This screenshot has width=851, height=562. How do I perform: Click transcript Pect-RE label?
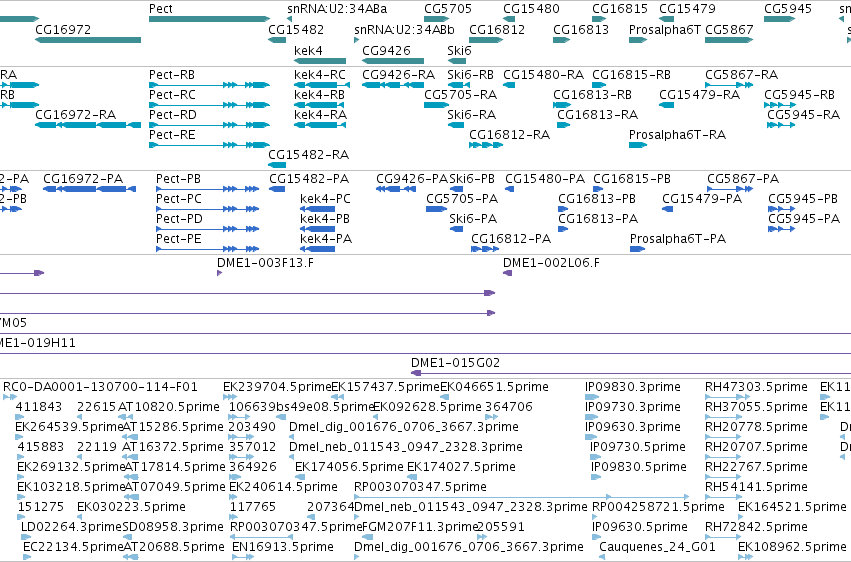172,135
